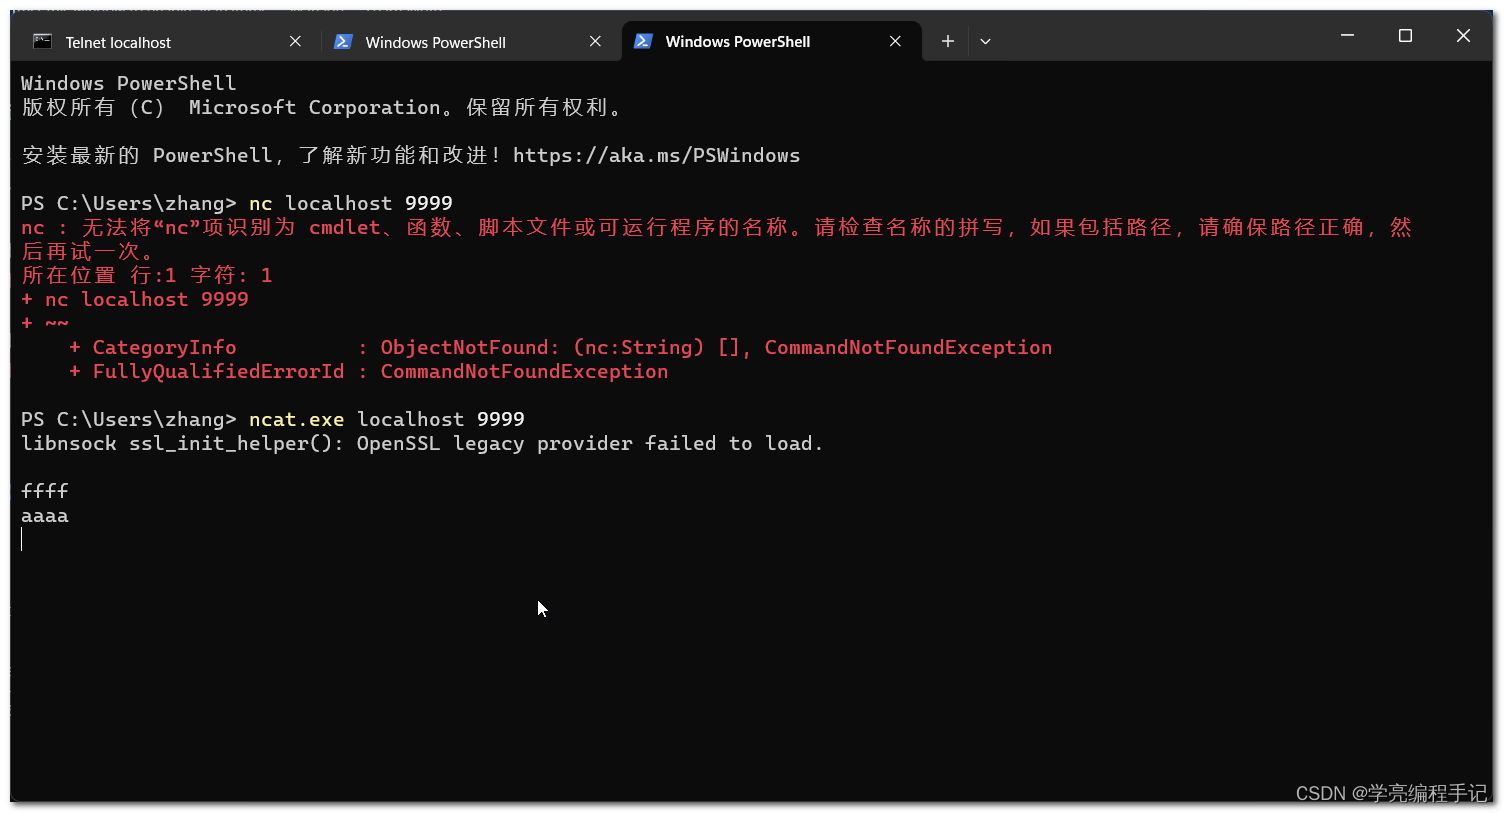Click the 'CategoryInfo' label text

165,347
